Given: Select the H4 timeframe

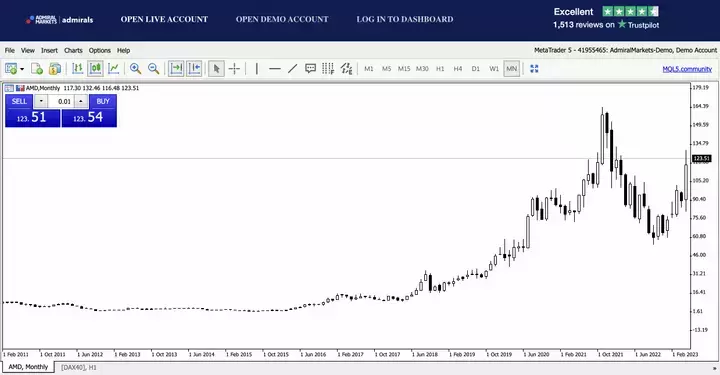Looking at the screenshot, I should click(x=458, y=69).
